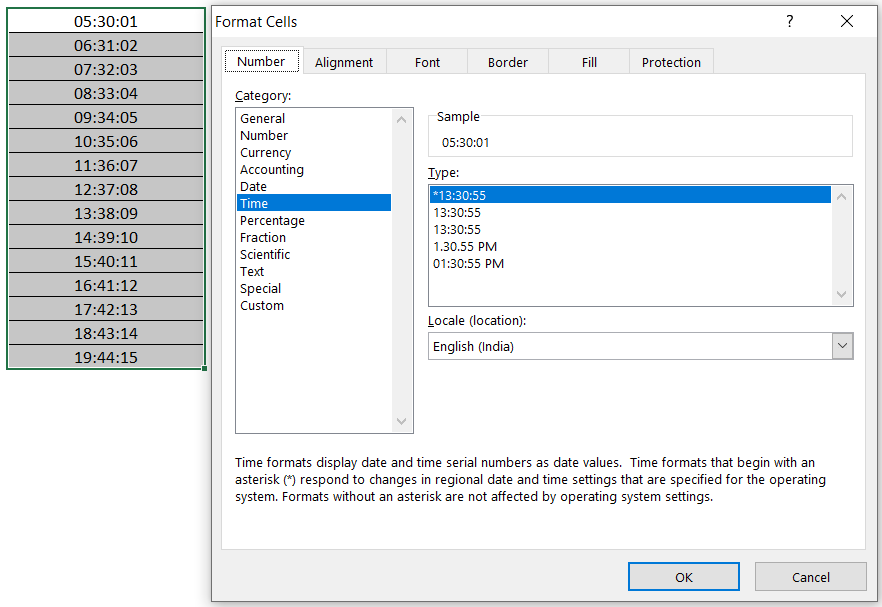This screenshot has width=882, height=607.
Task: Switch to the Font tab
Action: pos(426,61)
